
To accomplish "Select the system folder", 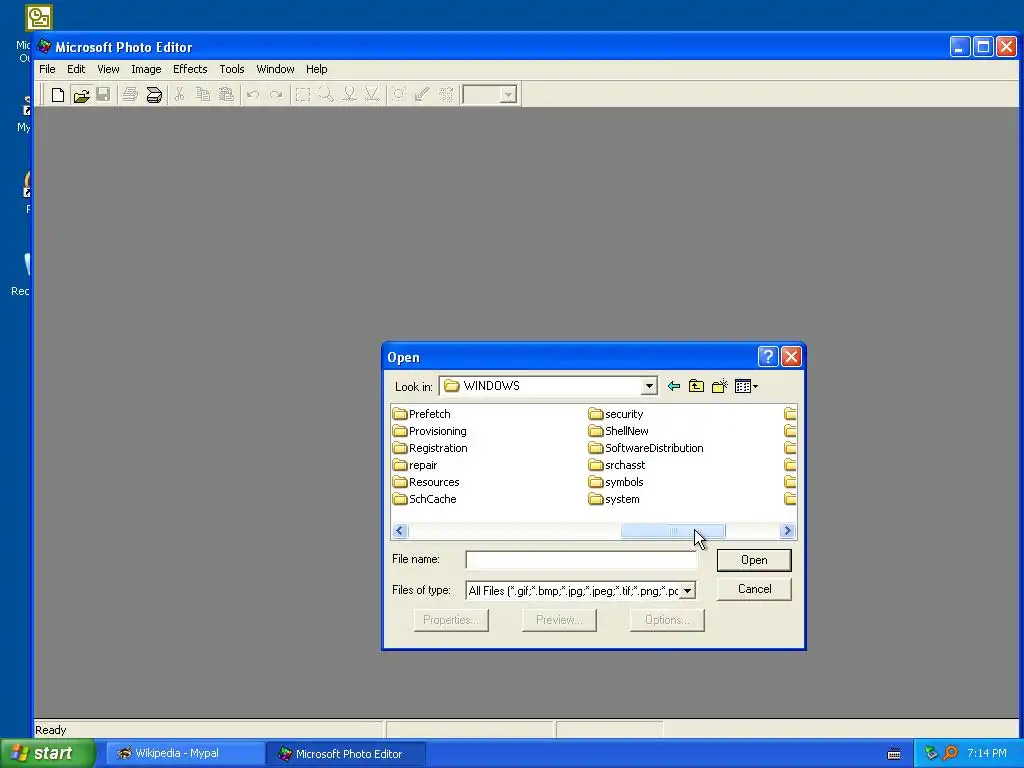I will [614, 499].
